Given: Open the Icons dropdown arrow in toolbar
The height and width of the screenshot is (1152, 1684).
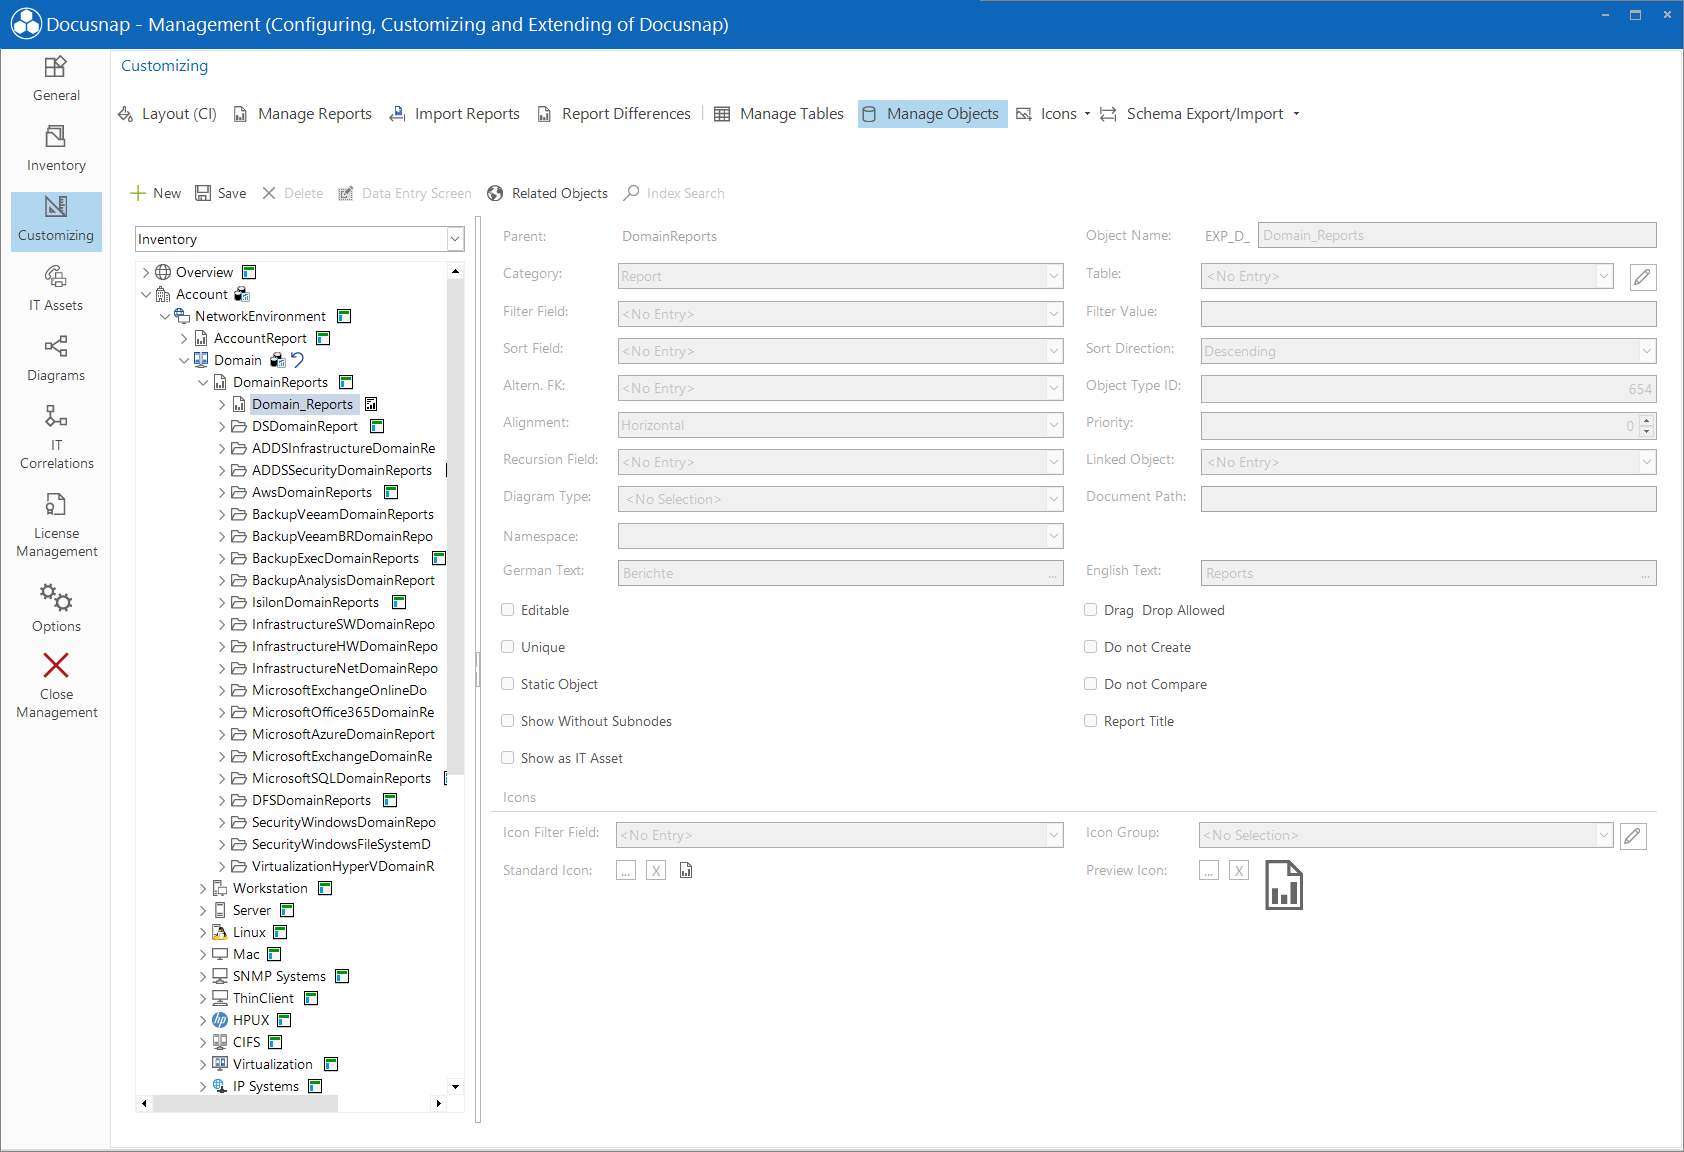Looking at the screenshot, I should 1087,114.
